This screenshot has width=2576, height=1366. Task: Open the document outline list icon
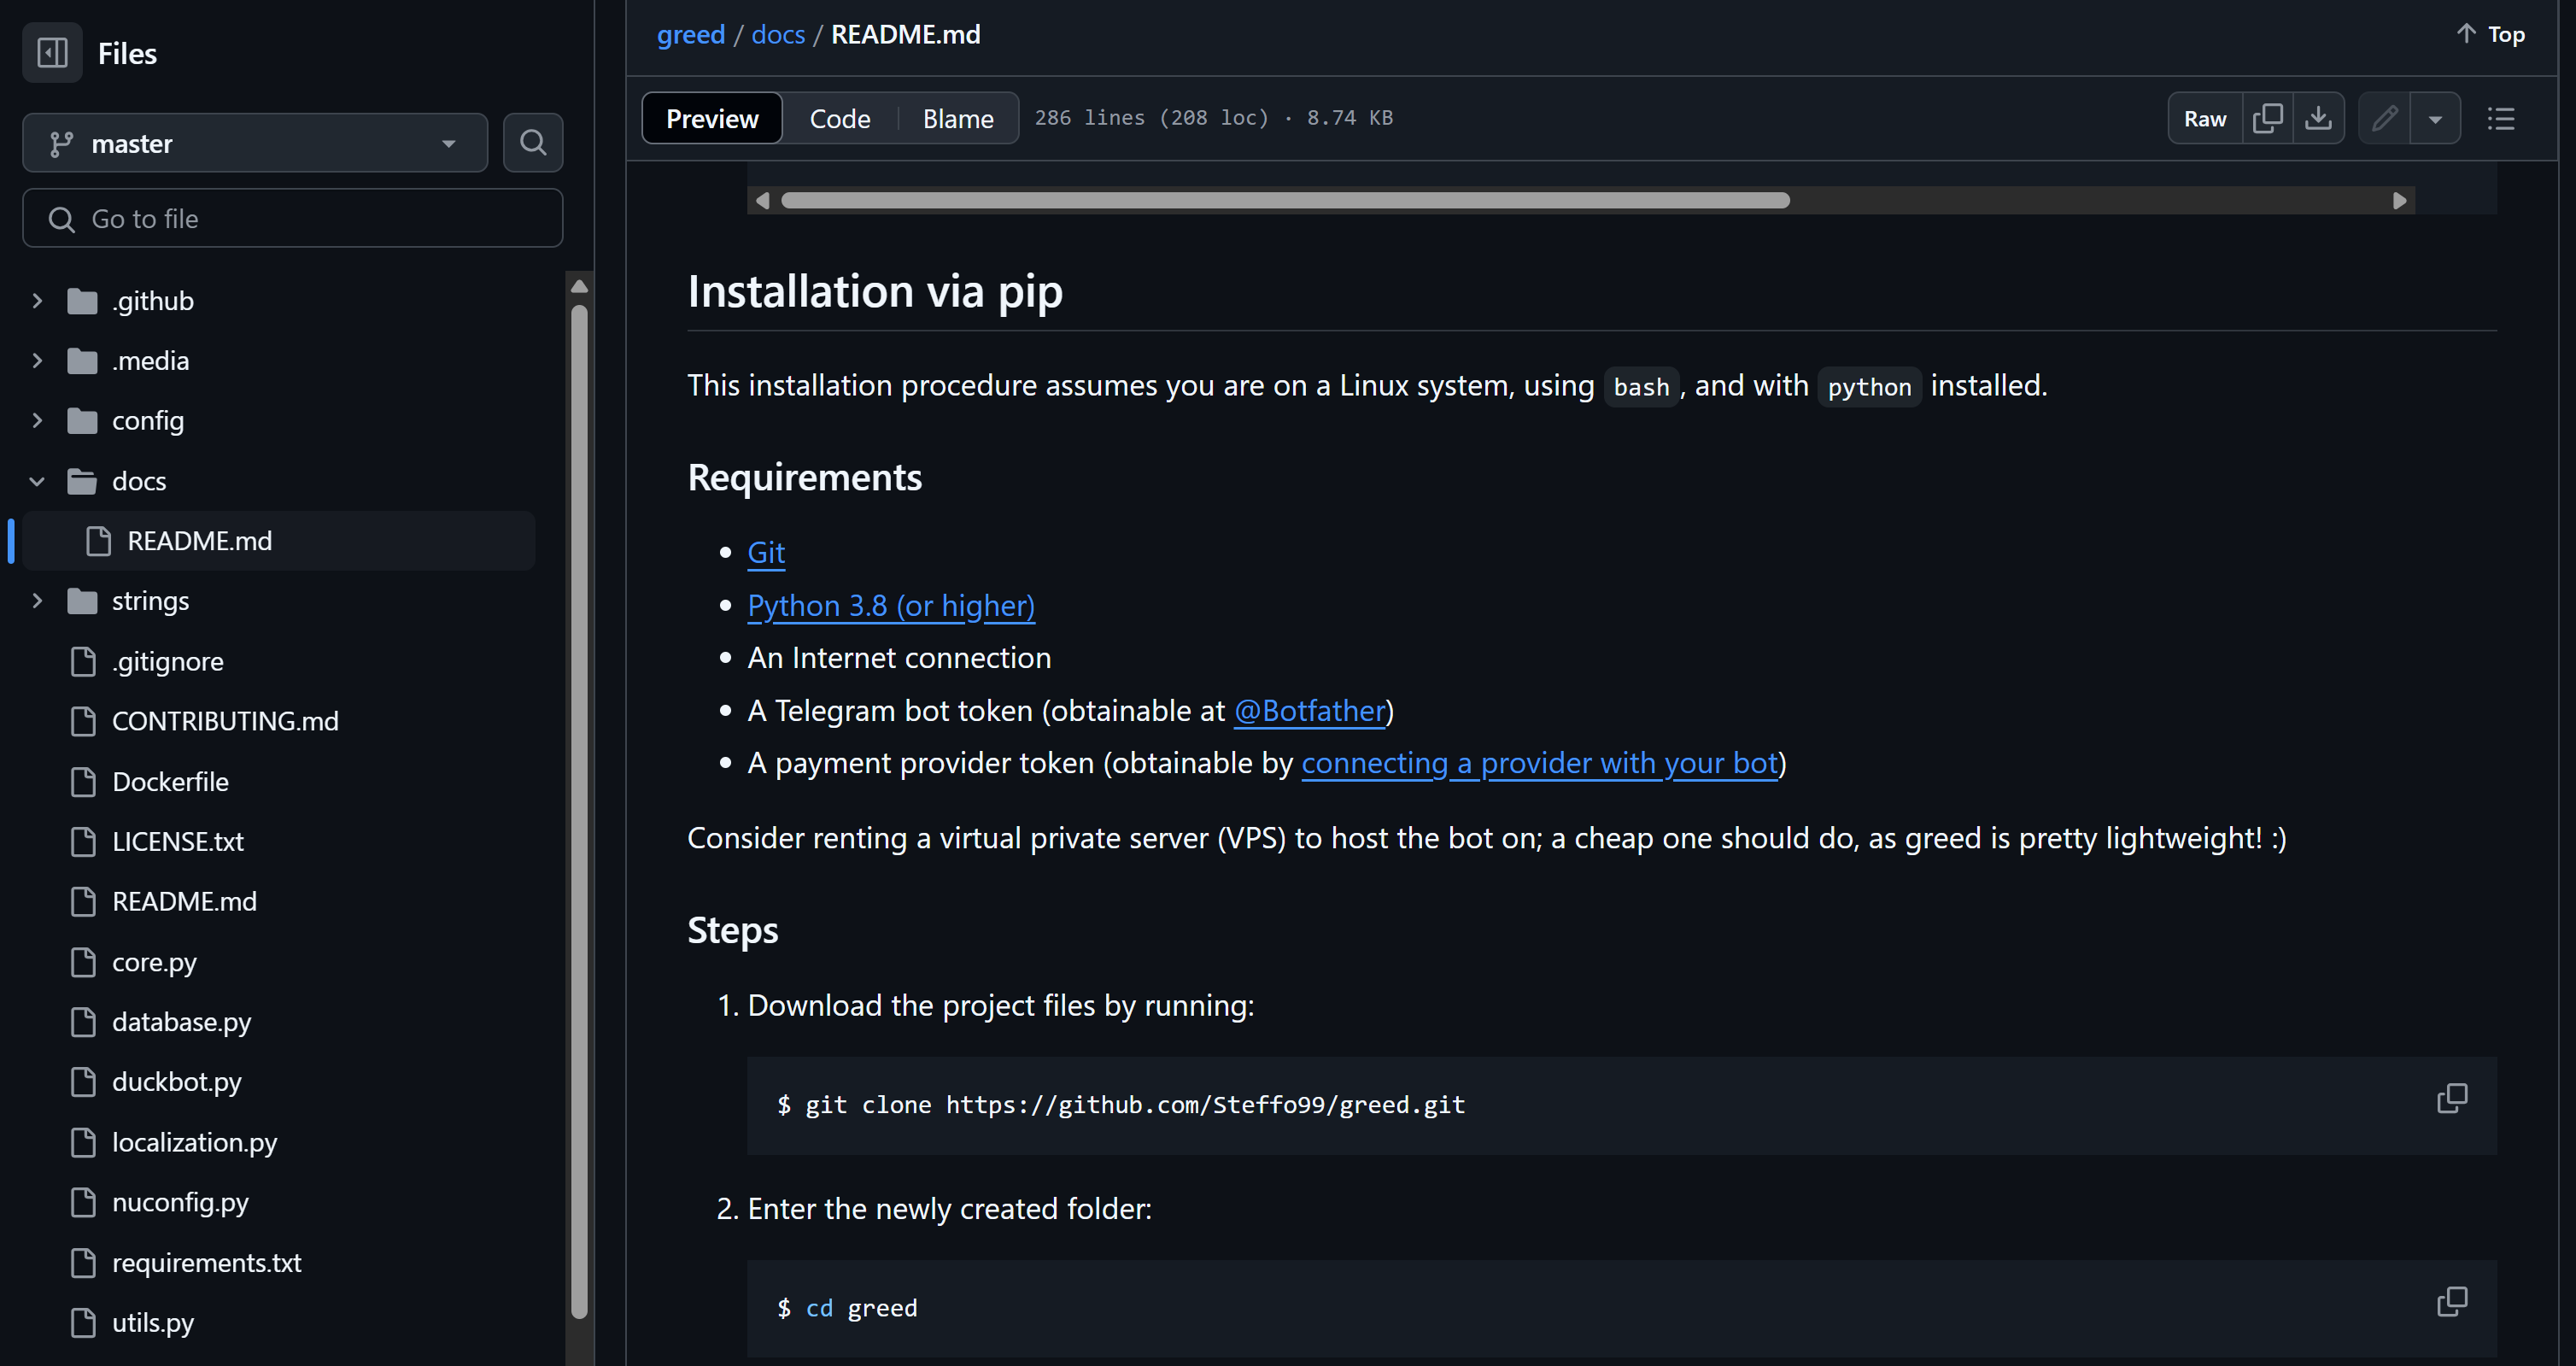click(2500, 118)
